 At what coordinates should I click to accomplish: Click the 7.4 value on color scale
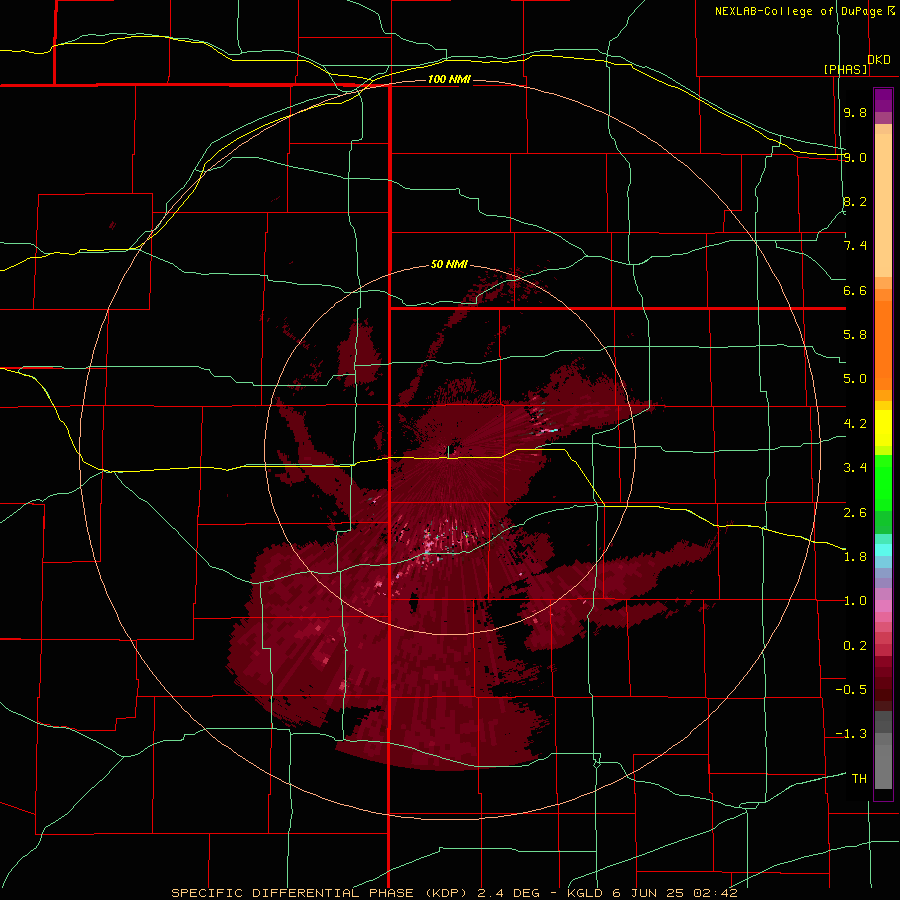[x=855, y=246]
